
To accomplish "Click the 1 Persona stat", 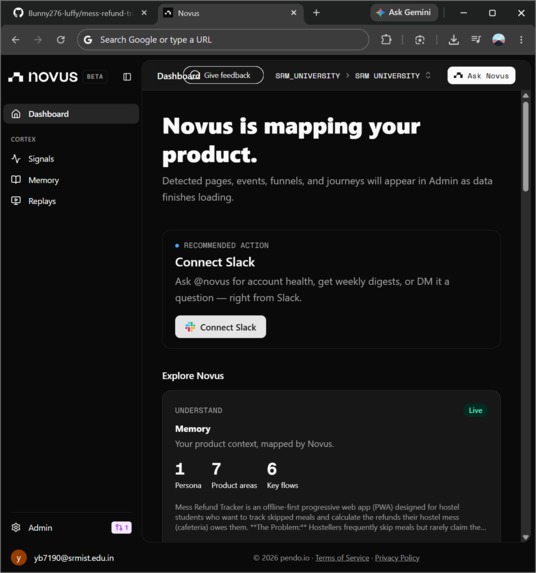I will coord(188,475).
